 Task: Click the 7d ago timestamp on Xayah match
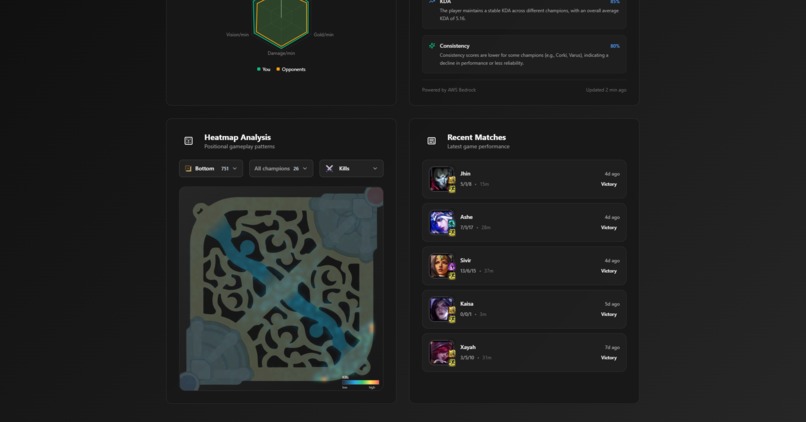pos(612,347)
